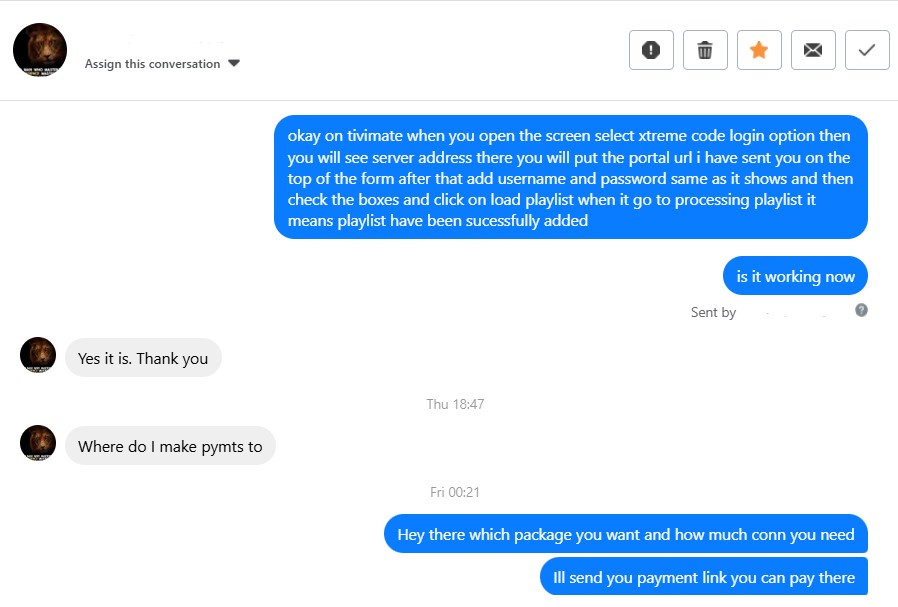
Task: Click avatar beside "Where do I make pymts to"
Action: [38, 443]
